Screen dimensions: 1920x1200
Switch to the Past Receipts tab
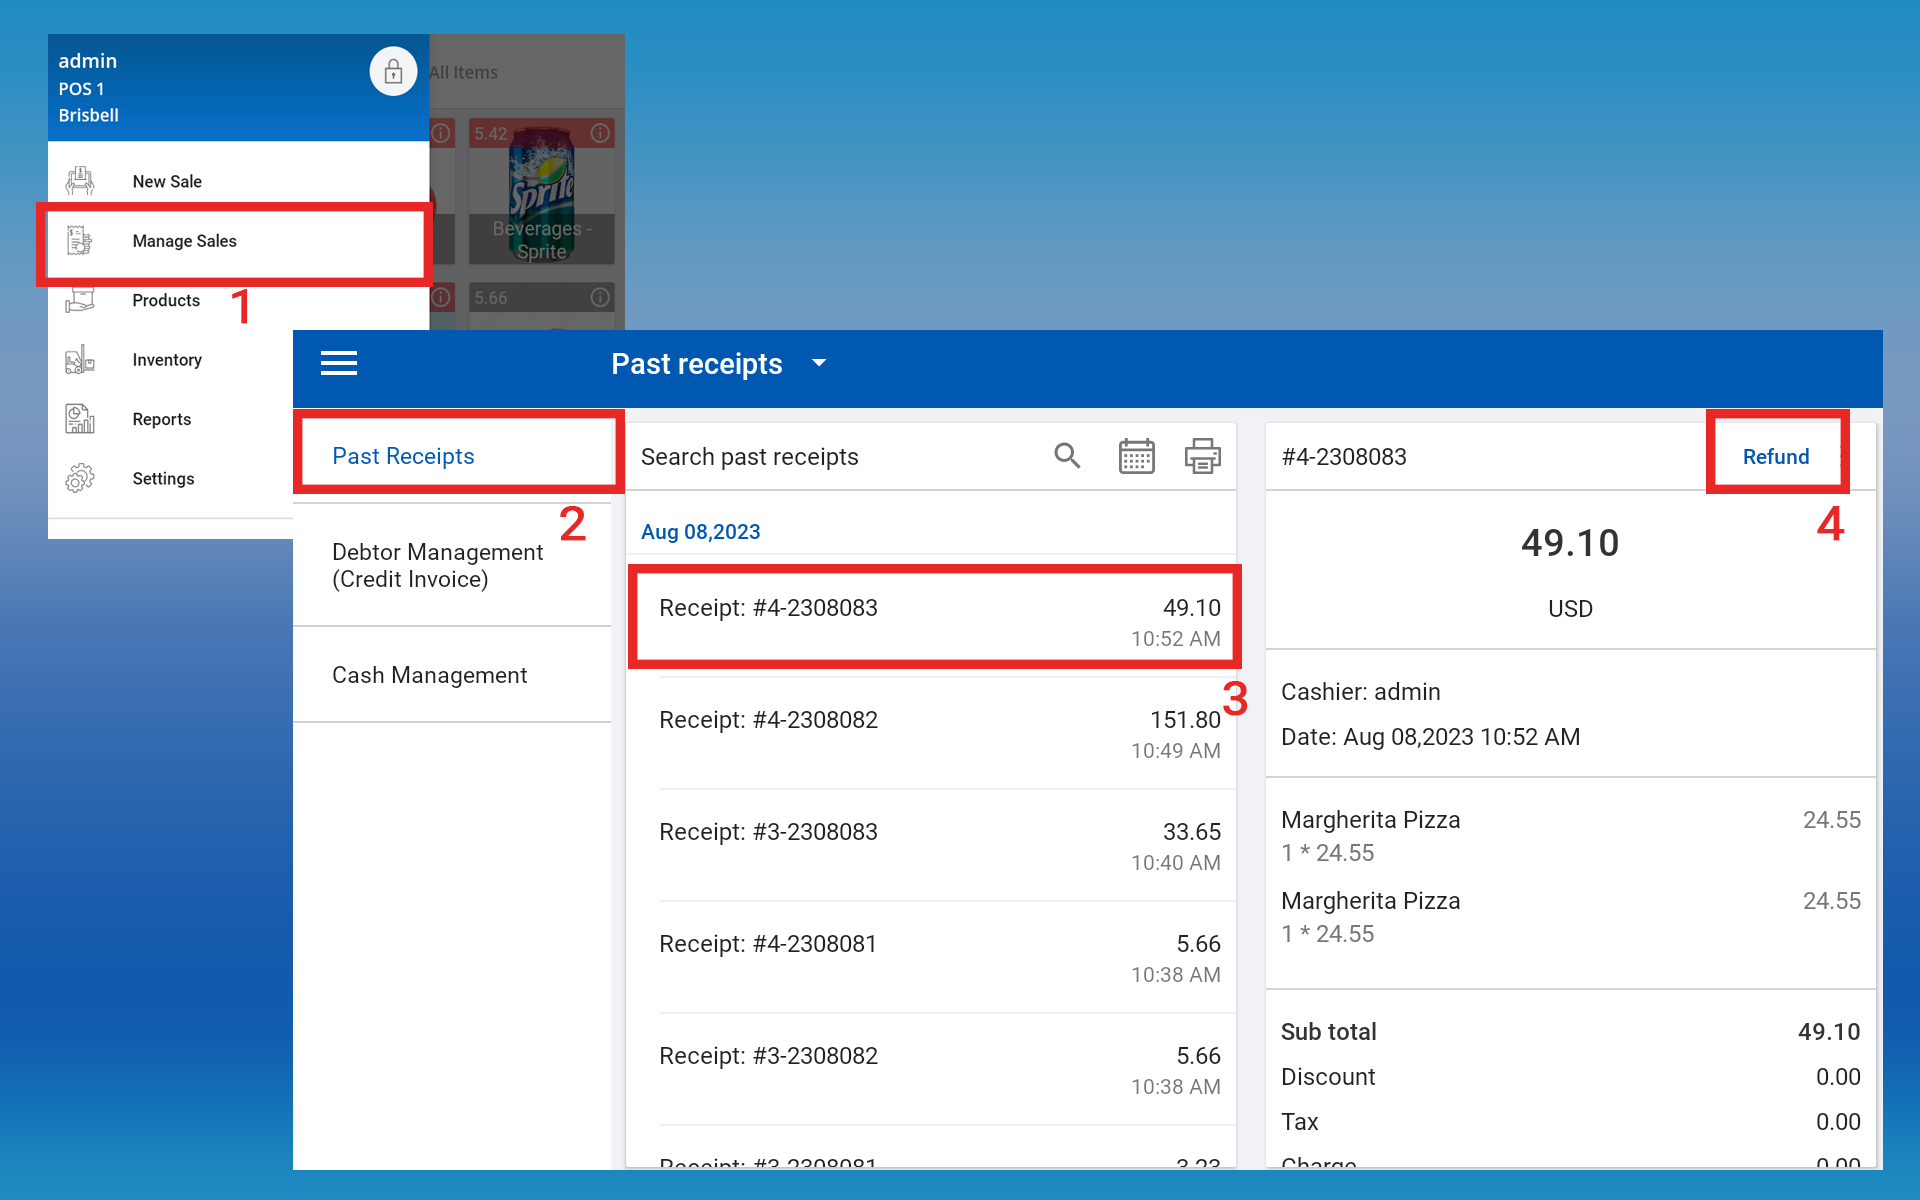[404, 456]
